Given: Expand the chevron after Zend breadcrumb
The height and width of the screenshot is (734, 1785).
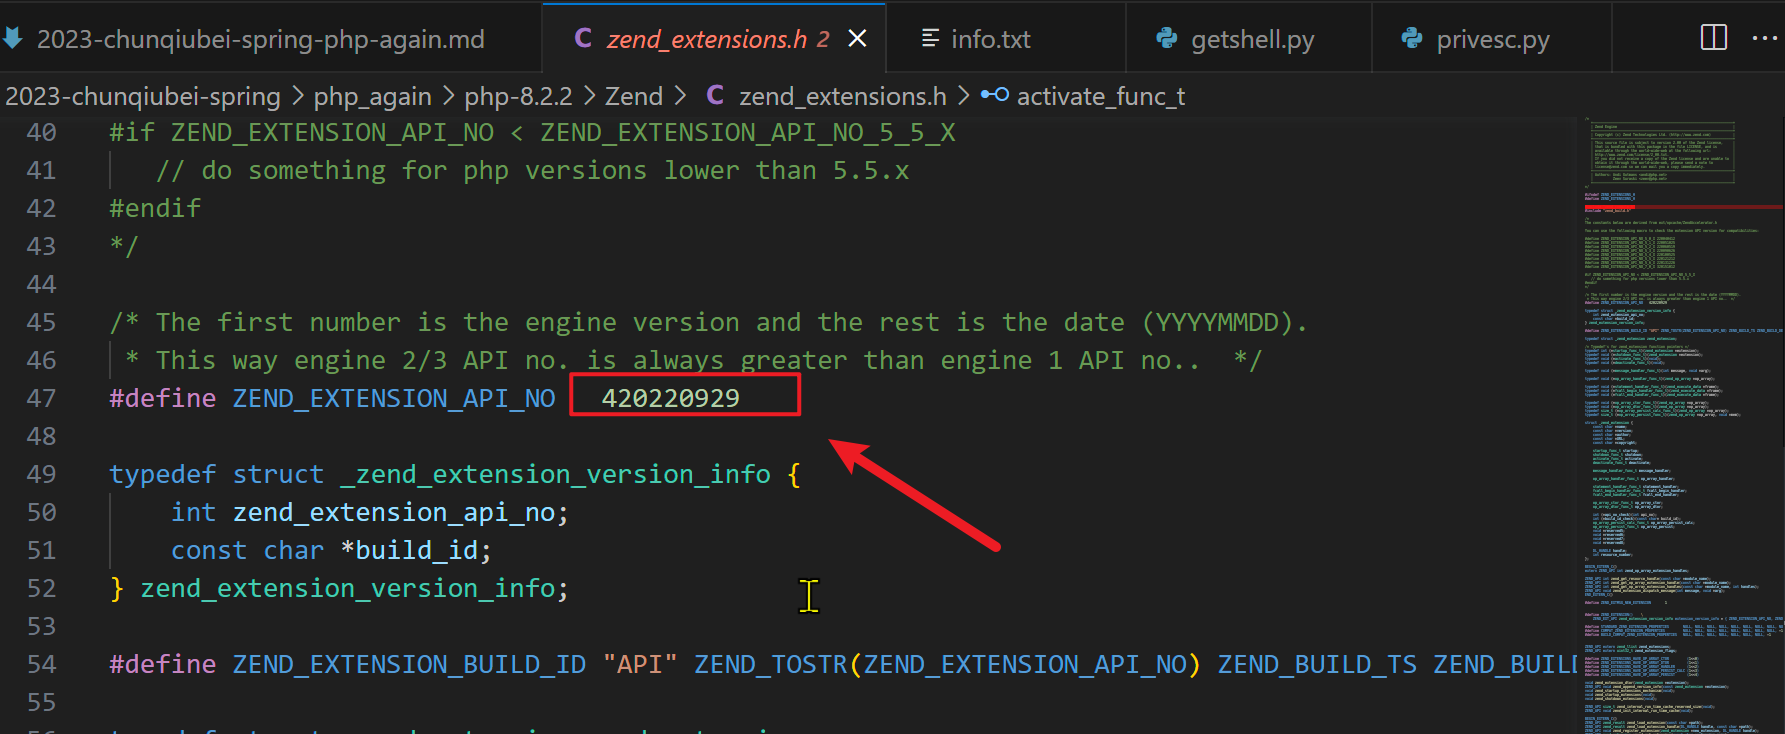Looking at the screenshot, I should pos(680,97).
